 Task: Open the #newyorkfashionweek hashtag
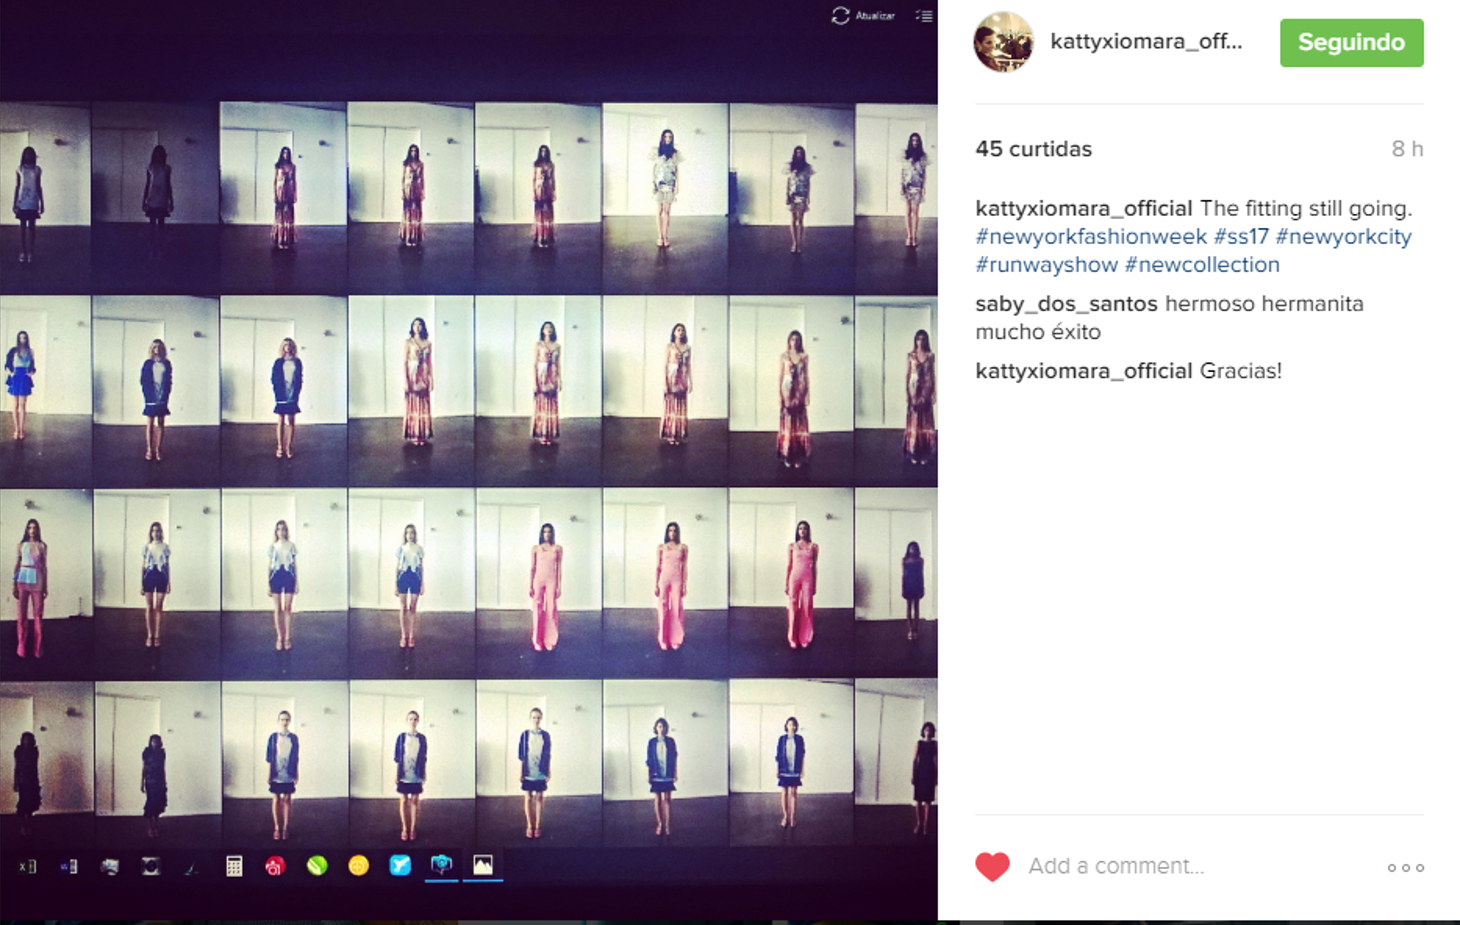coord(1090,237)
